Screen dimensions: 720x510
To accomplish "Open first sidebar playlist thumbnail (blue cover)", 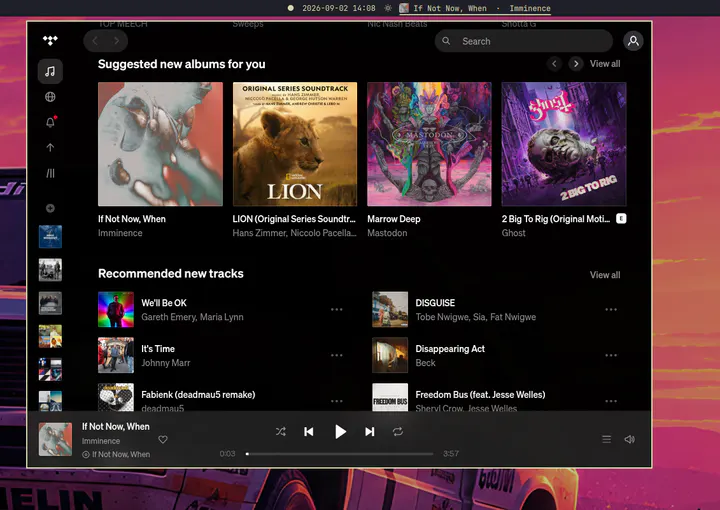I will pos(50,236).
